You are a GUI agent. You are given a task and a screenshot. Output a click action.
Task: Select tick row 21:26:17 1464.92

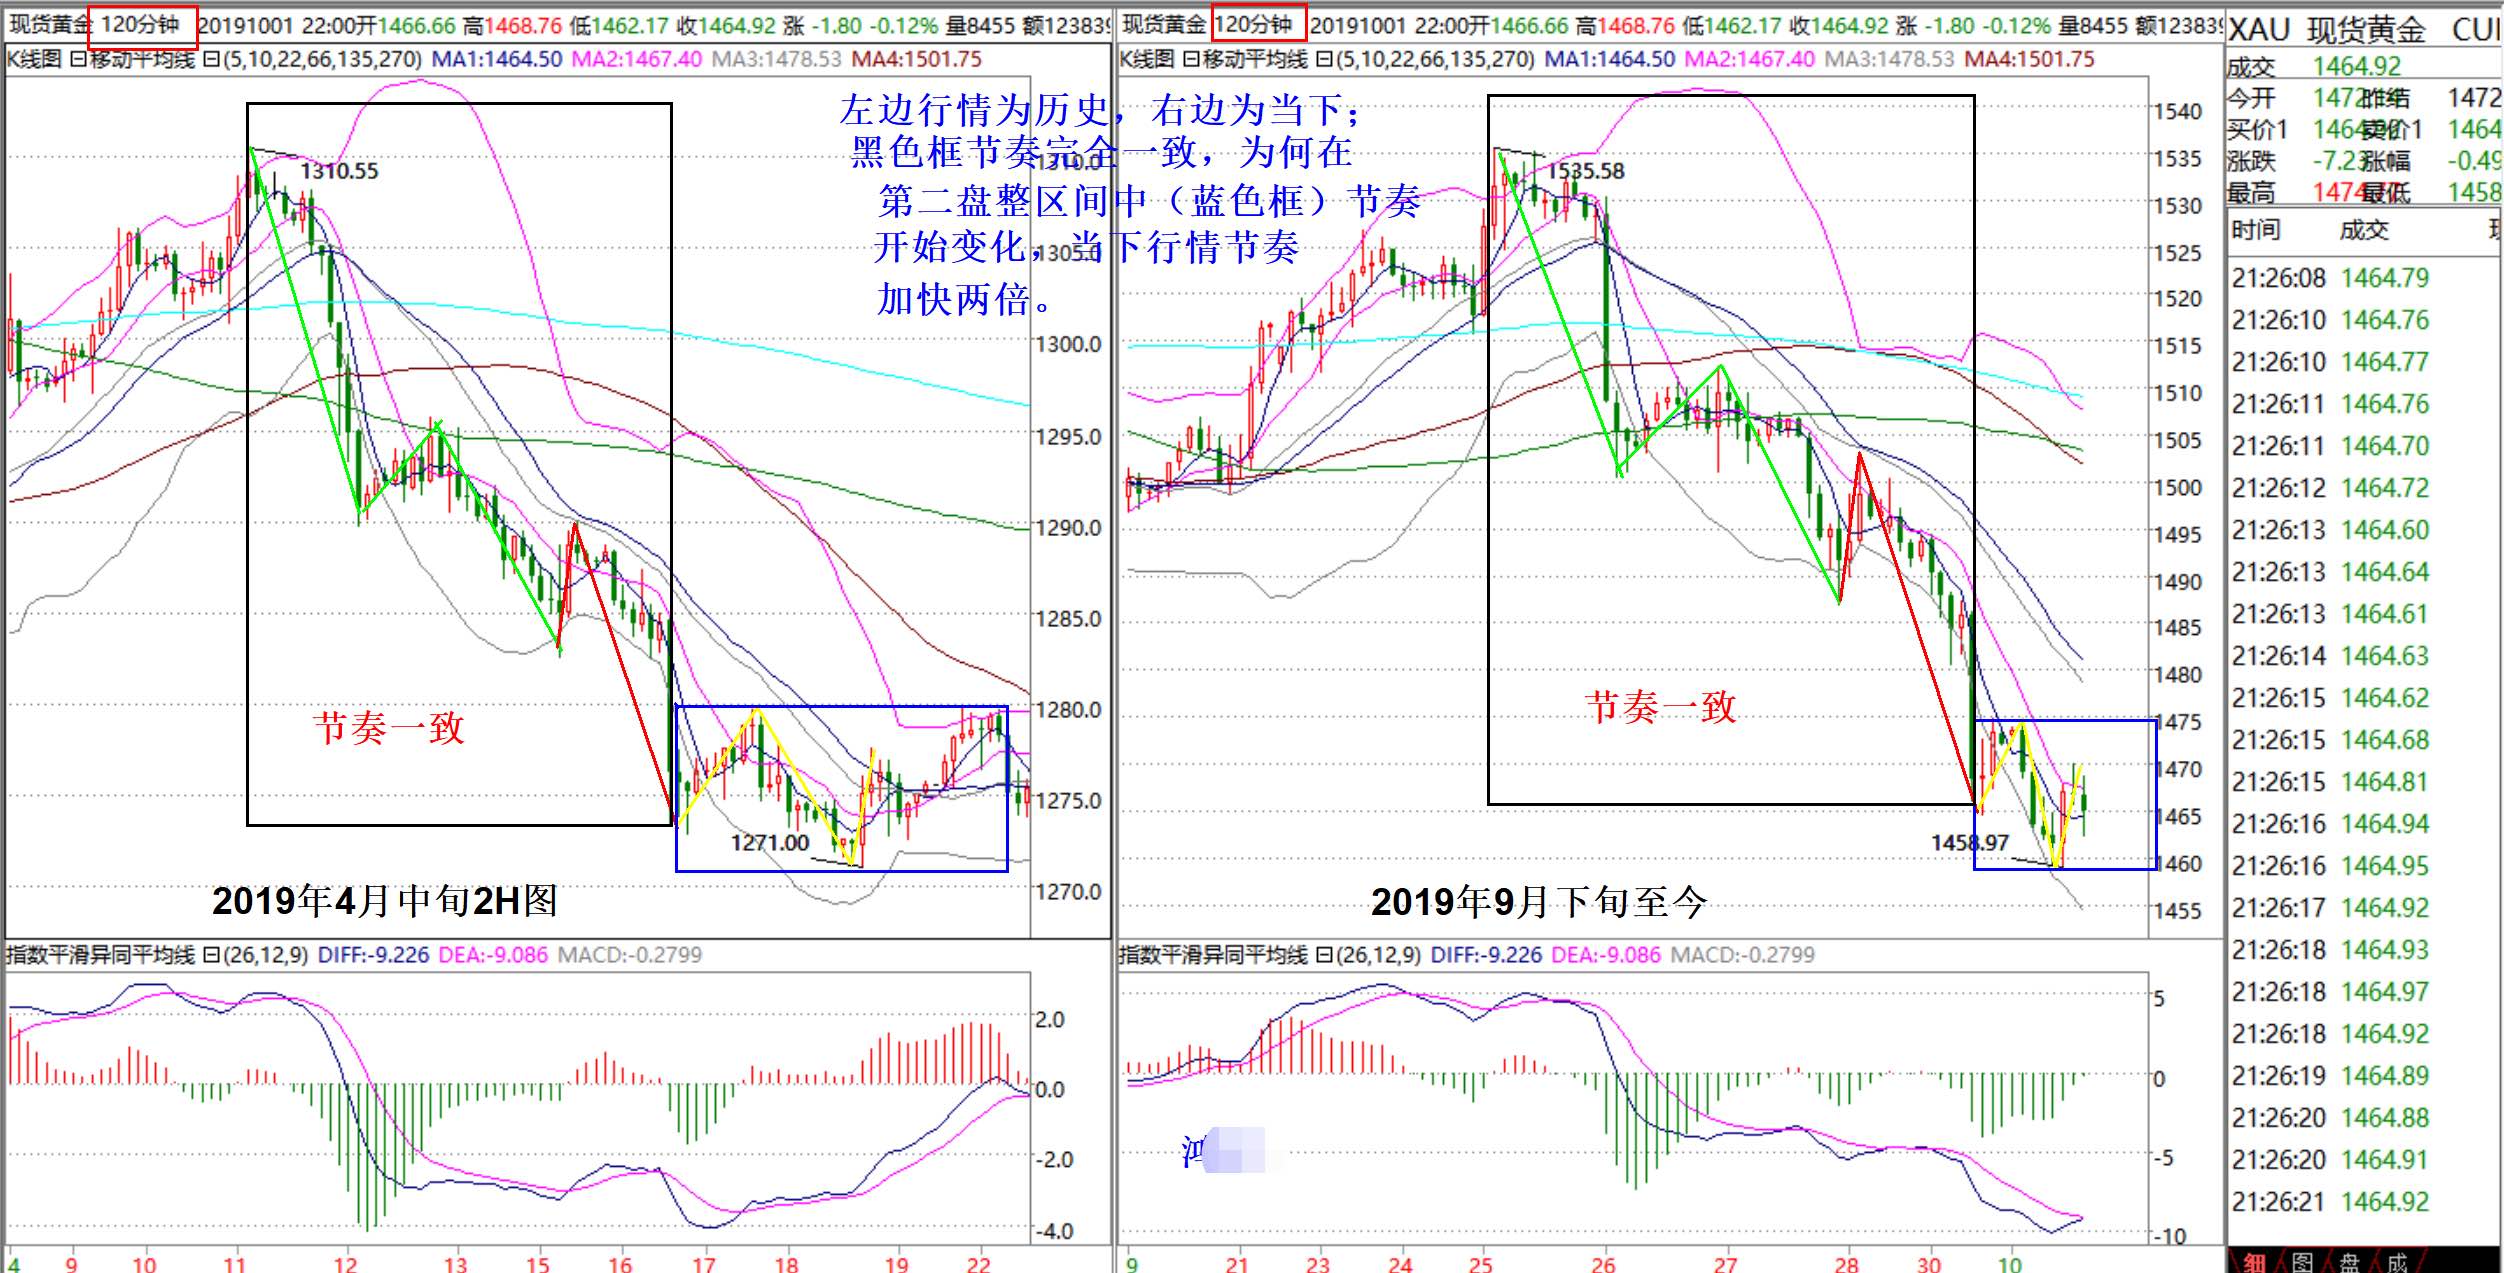(2330, 908)
